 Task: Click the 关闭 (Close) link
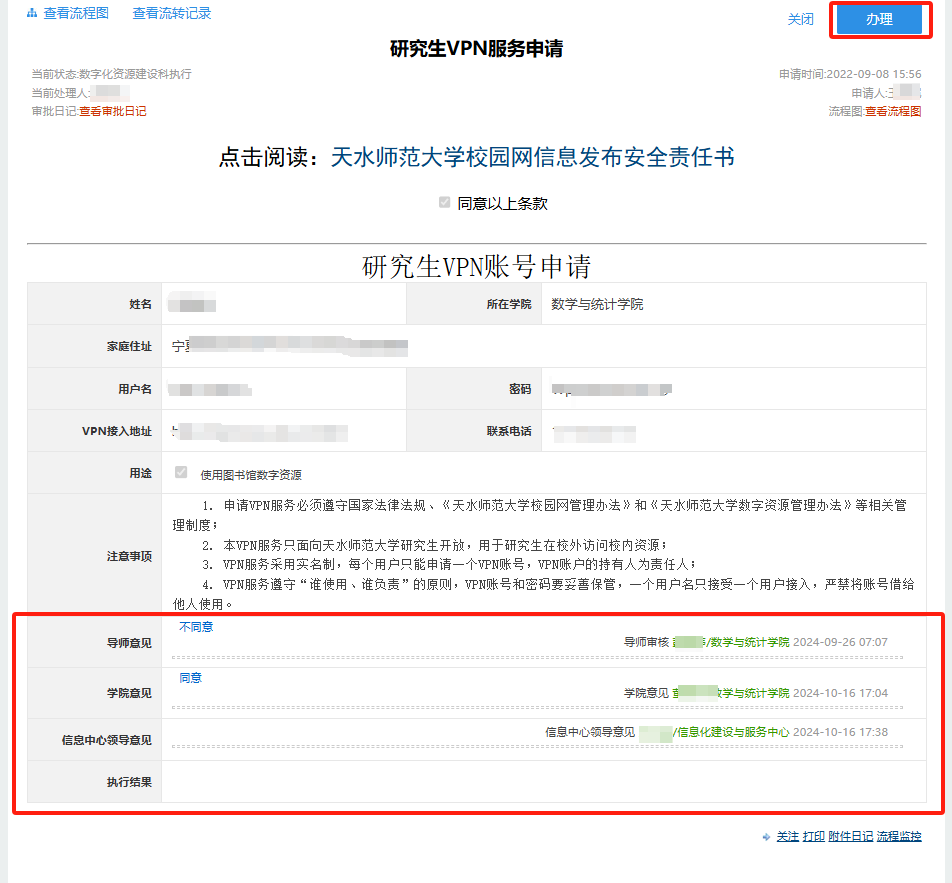click(800, 20)
